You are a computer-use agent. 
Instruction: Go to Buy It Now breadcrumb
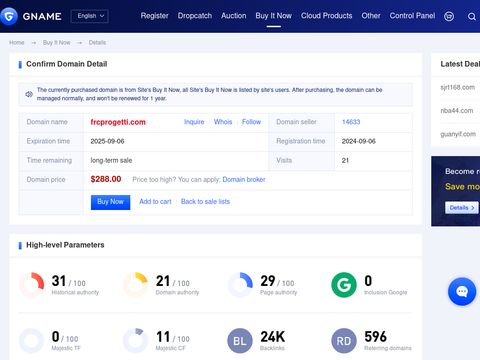point(57,43)
